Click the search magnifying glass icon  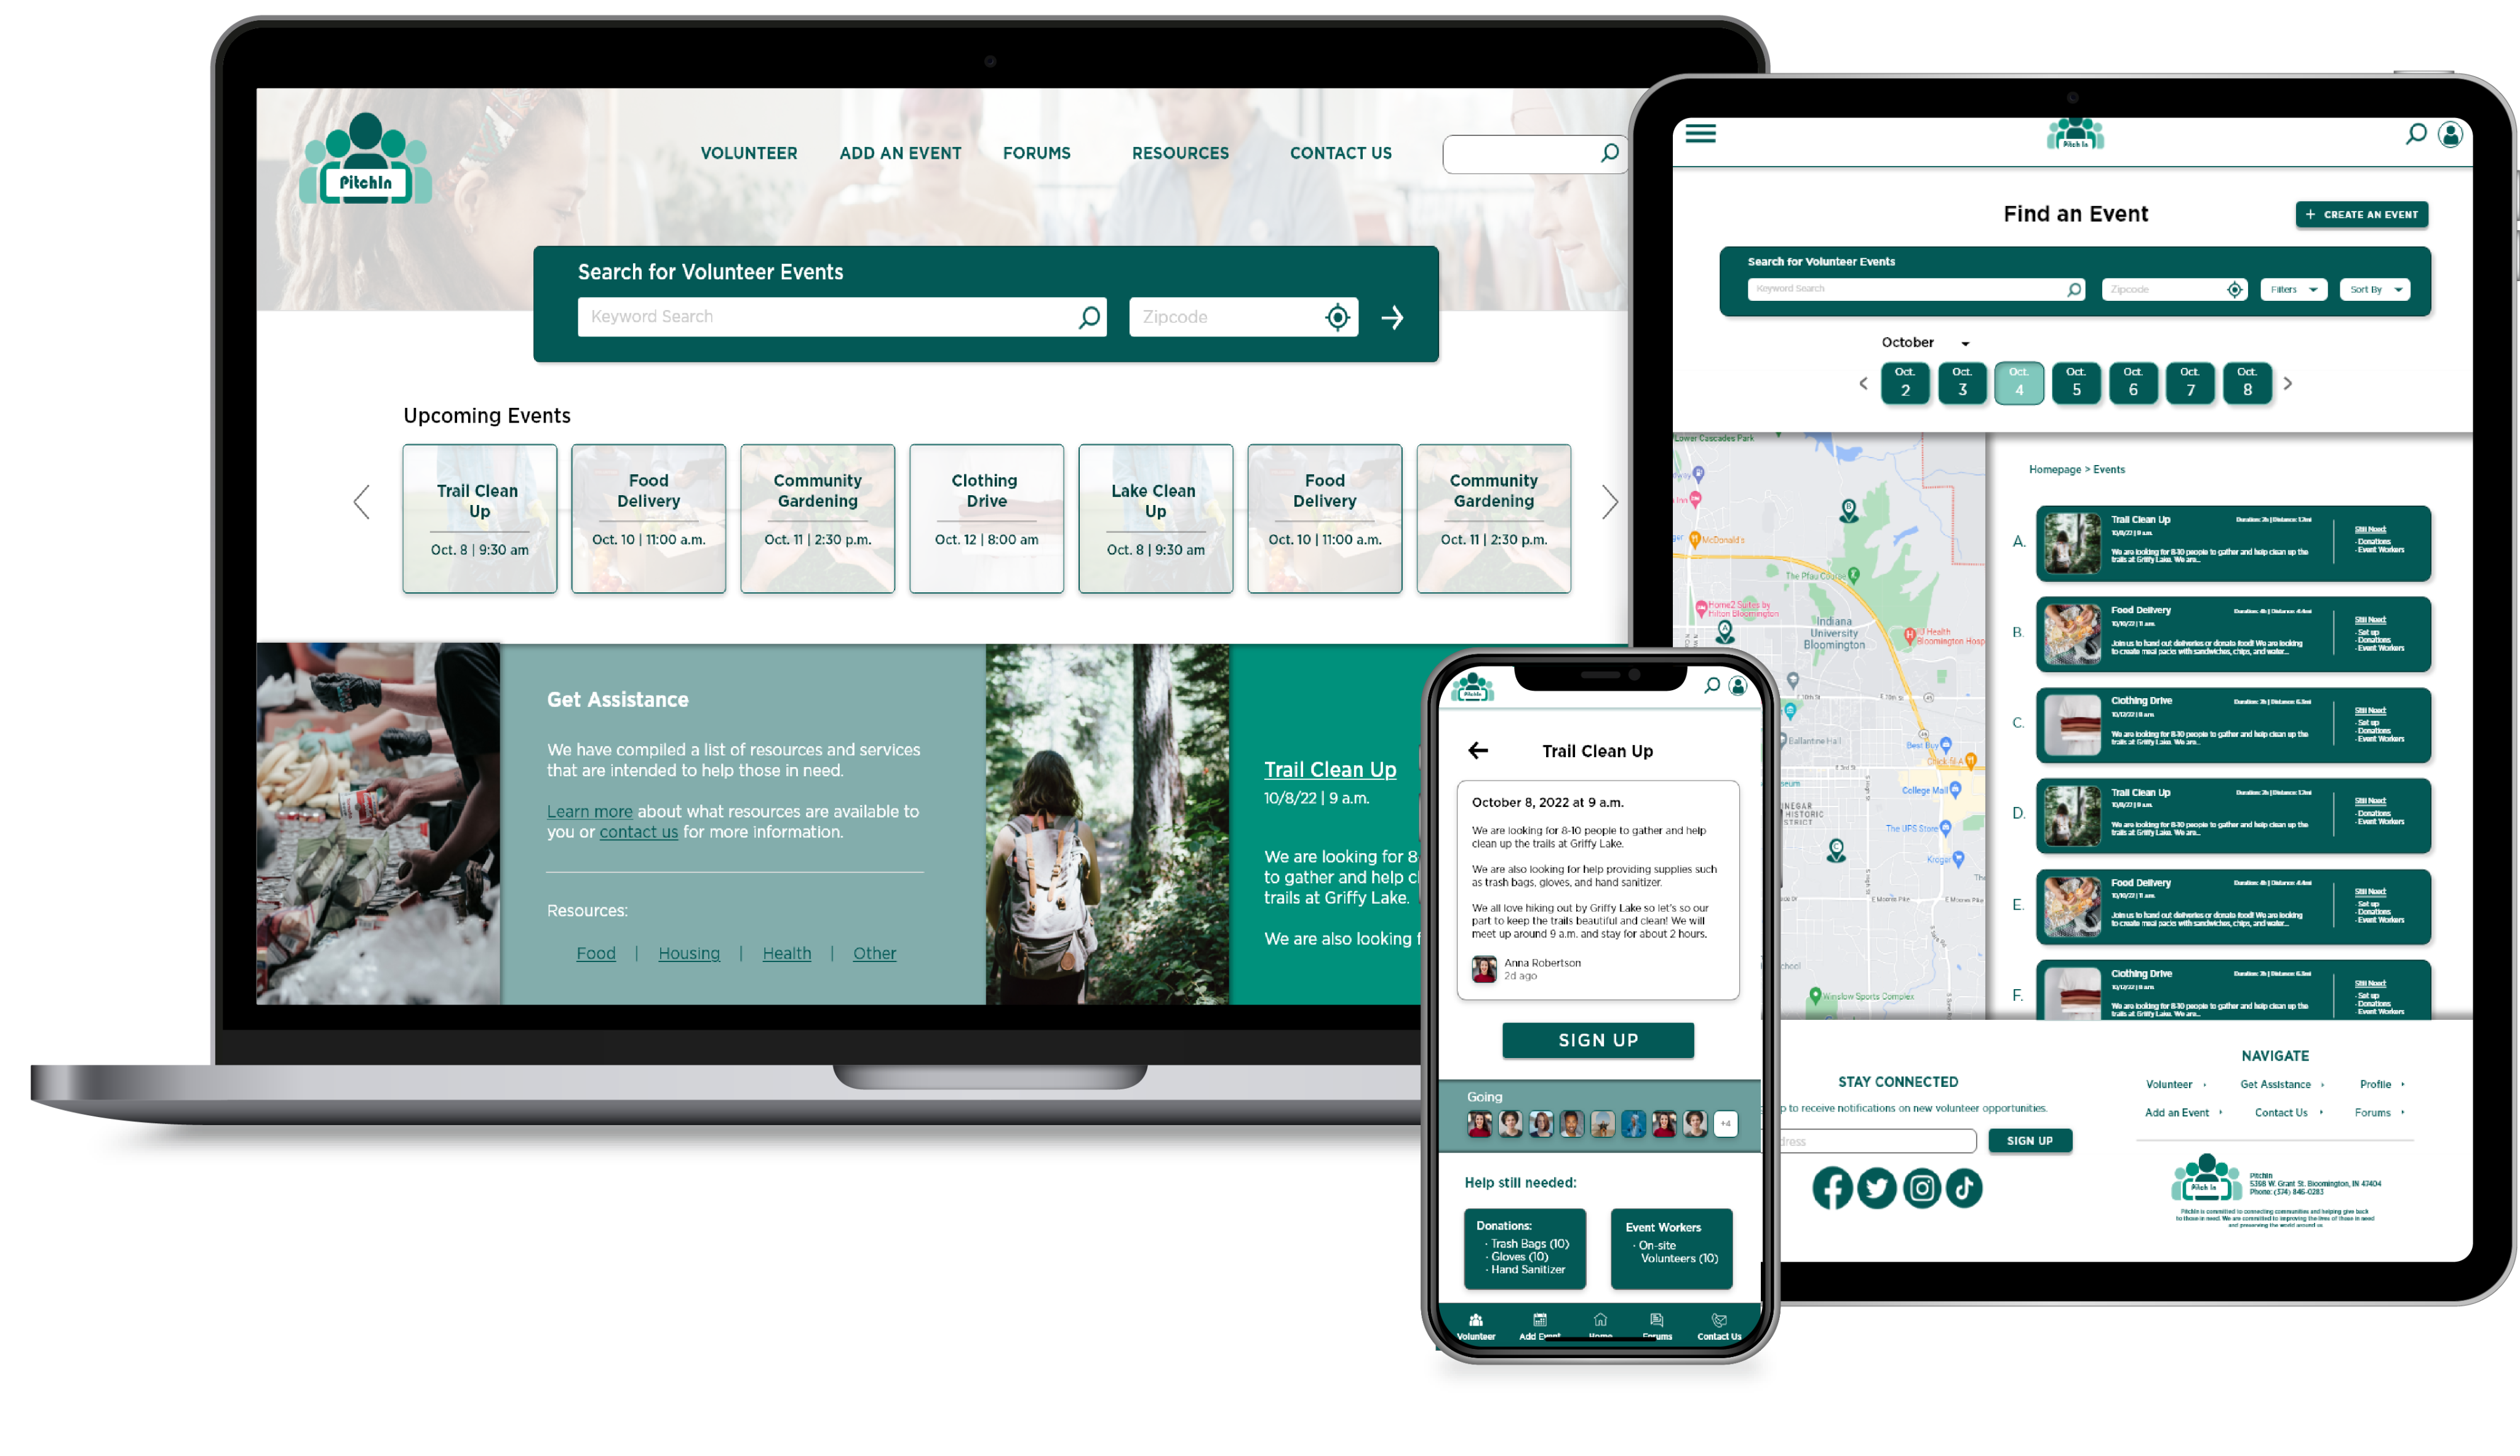(x=1608, y=153)
